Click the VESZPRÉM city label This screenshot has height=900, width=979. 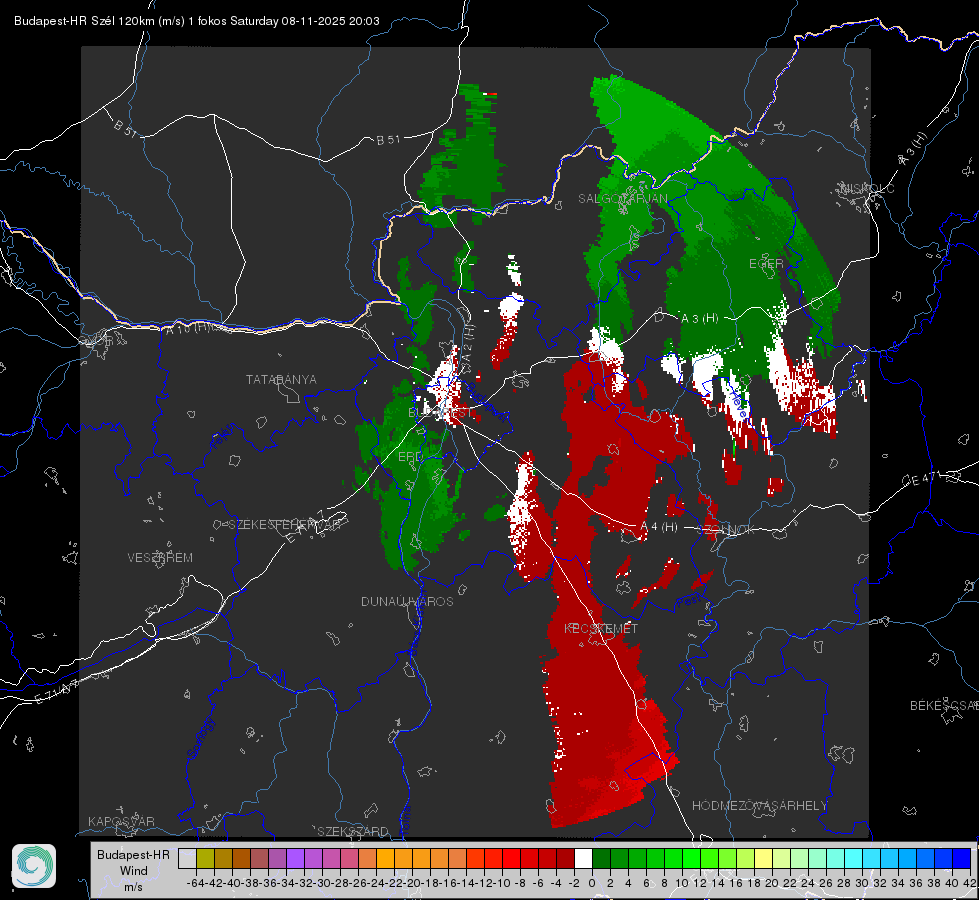[x=160, y=558]
